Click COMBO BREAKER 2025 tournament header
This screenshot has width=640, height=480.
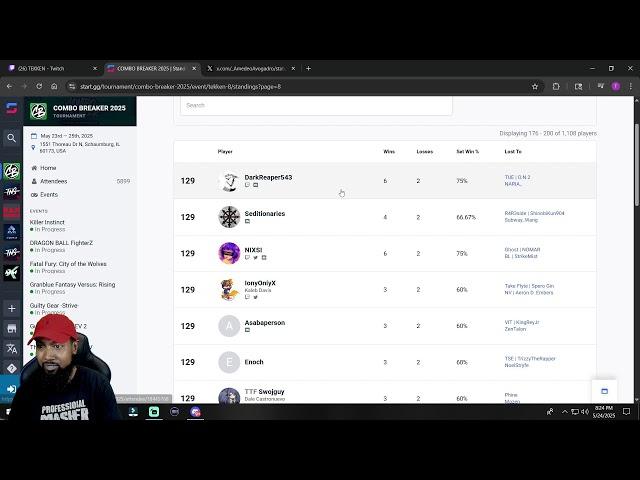tap(80, 111)
